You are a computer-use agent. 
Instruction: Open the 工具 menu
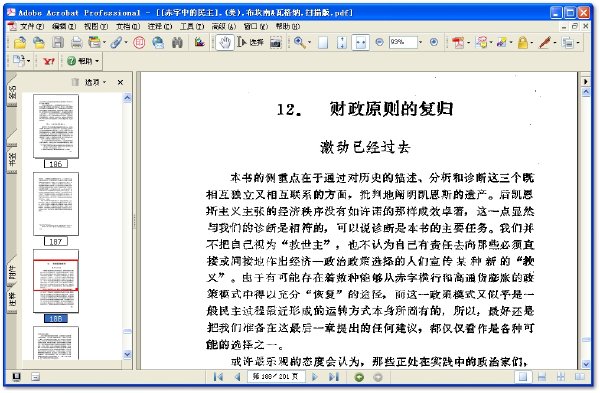192,26
